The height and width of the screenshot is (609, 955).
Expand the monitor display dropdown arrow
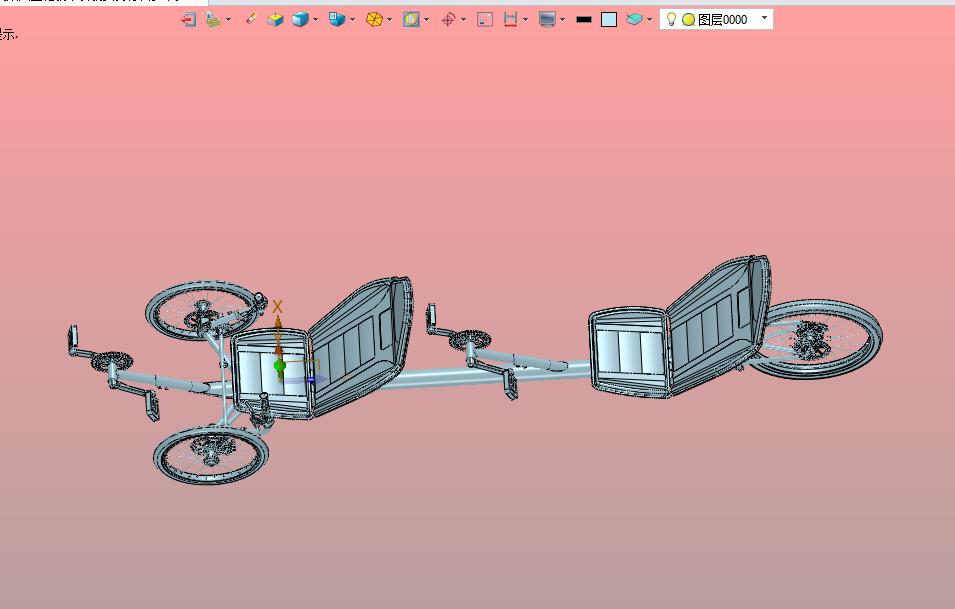(562, 19)
